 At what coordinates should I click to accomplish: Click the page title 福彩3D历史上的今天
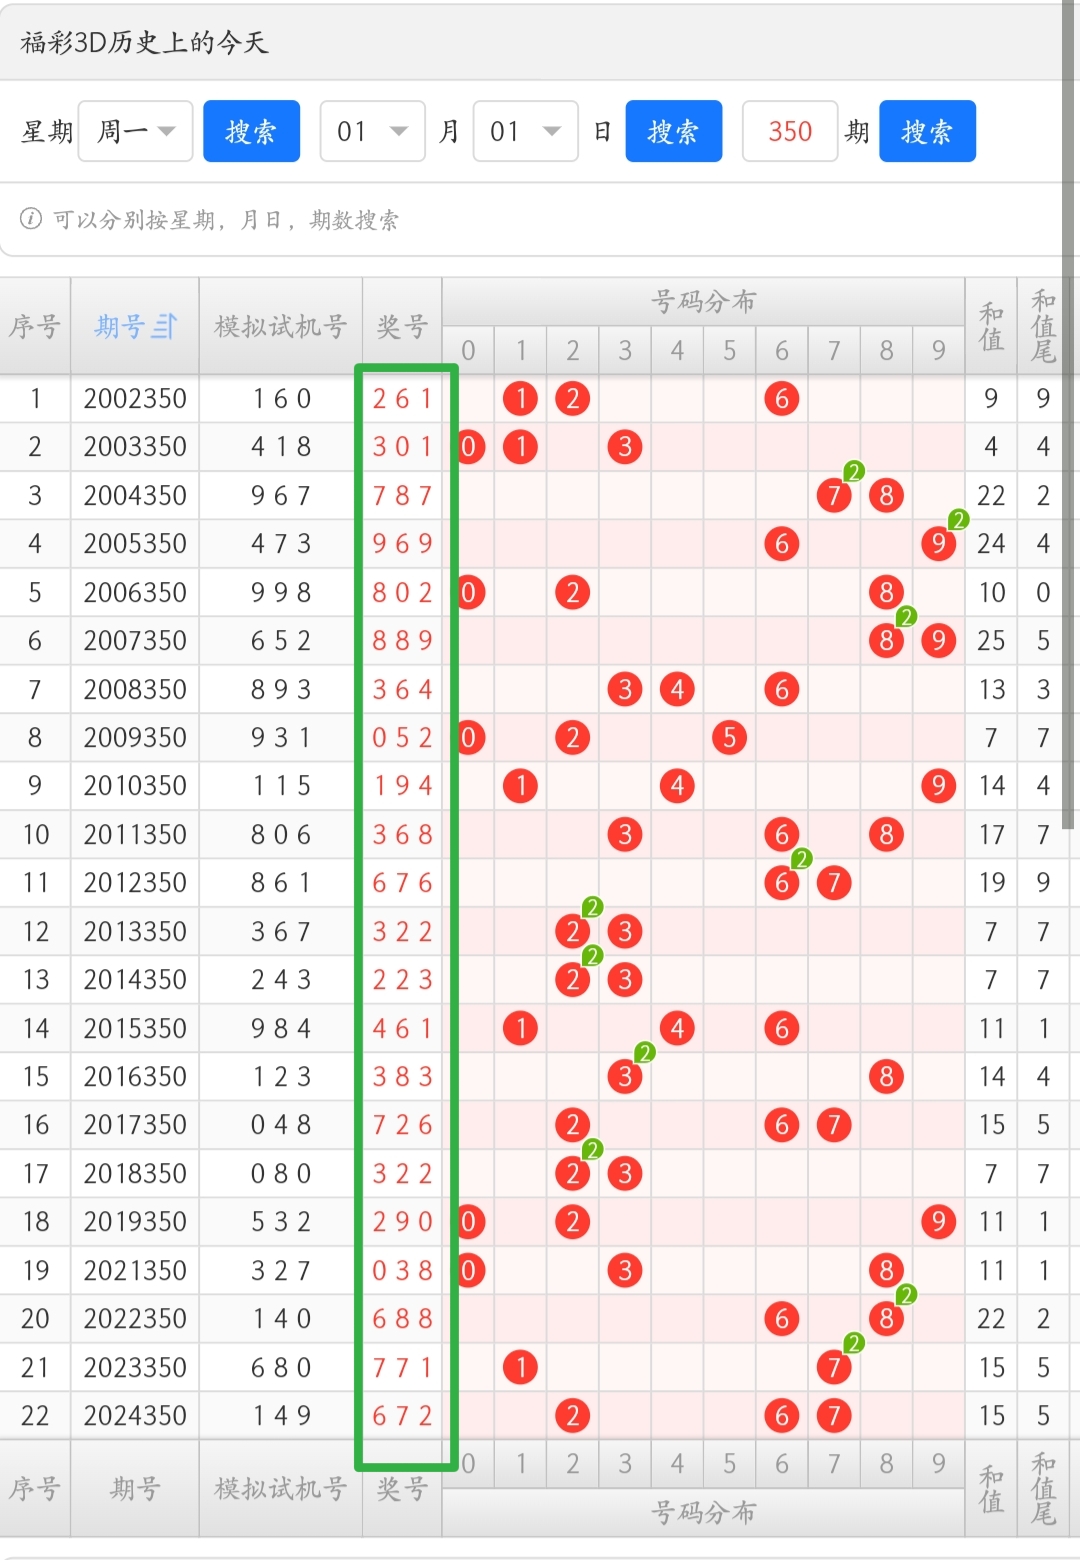point(144,42)
